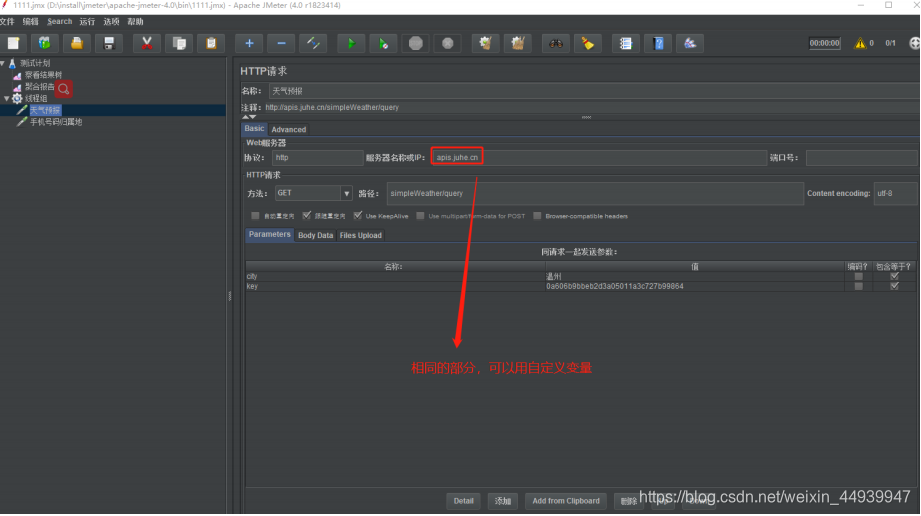Click Start no pauses icon

click(383, 43)
